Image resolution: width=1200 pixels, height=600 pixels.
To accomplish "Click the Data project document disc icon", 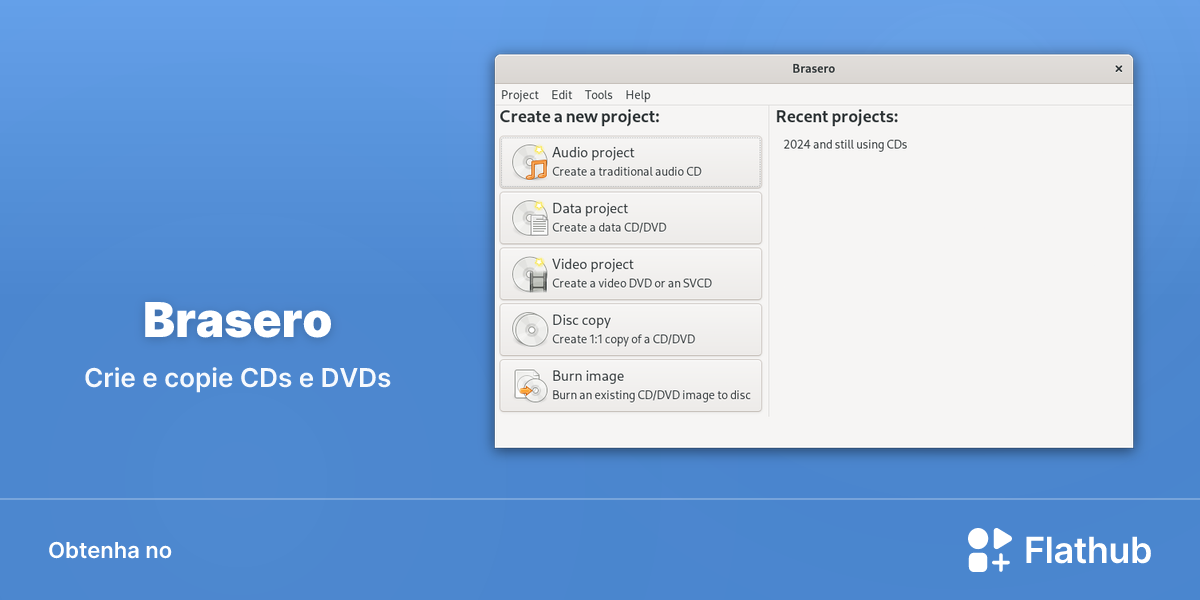I will point(530,218).
